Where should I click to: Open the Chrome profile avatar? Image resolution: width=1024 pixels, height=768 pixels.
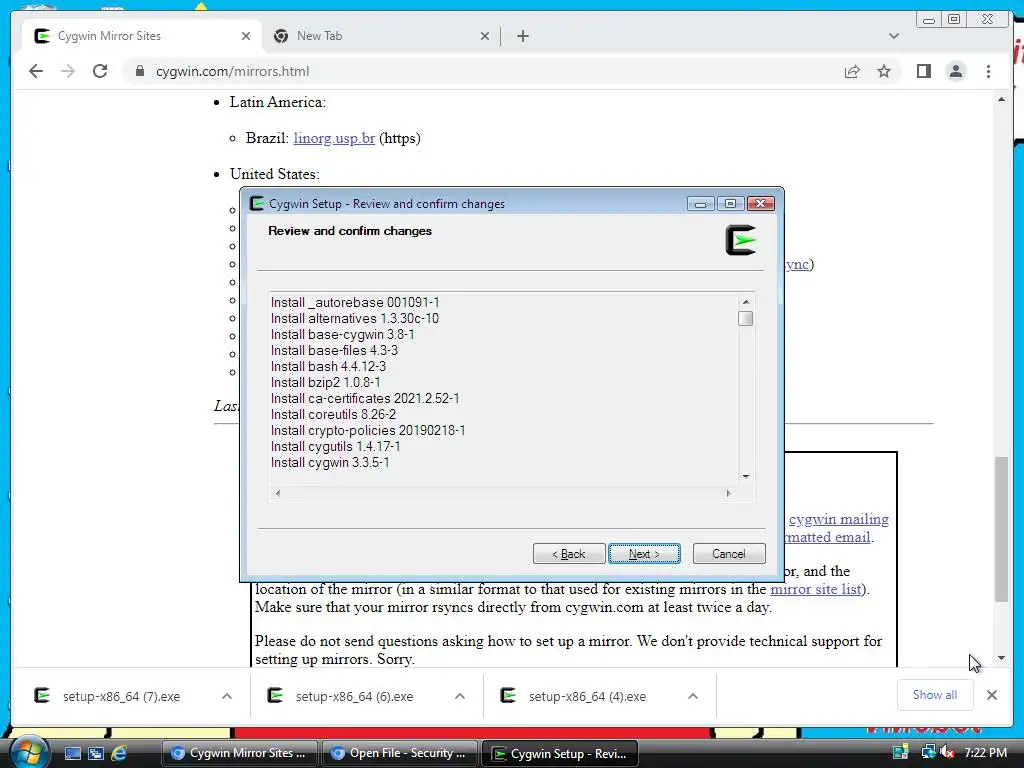point(955,71)
